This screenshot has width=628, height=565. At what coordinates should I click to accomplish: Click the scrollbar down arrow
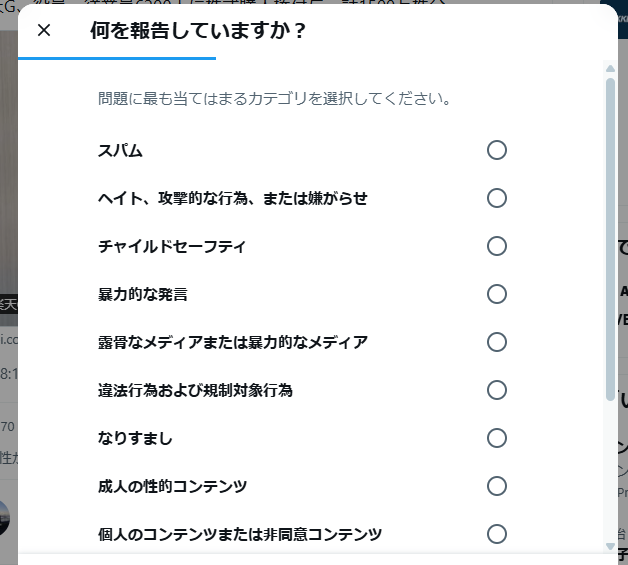(x=610, y=546)
